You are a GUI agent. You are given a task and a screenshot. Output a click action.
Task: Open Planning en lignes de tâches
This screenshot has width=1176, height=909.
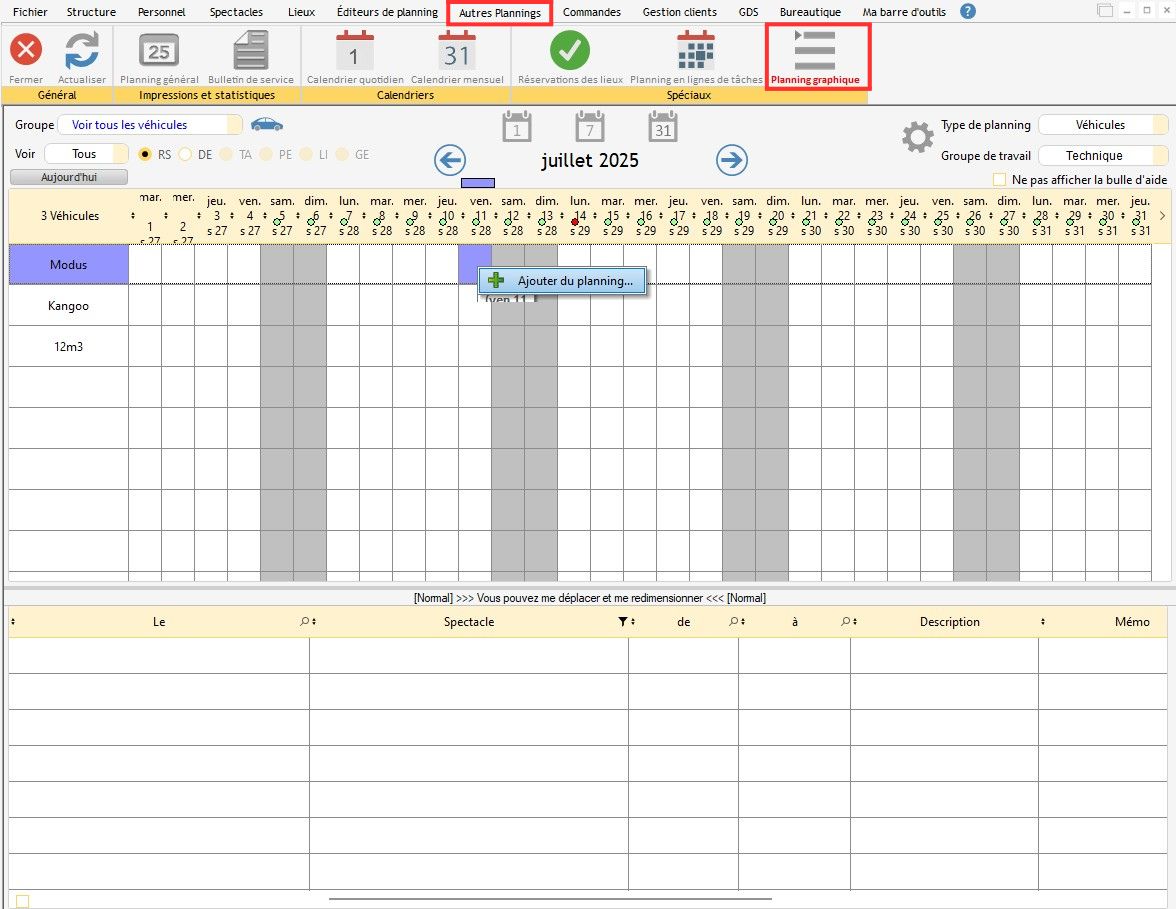696,51
